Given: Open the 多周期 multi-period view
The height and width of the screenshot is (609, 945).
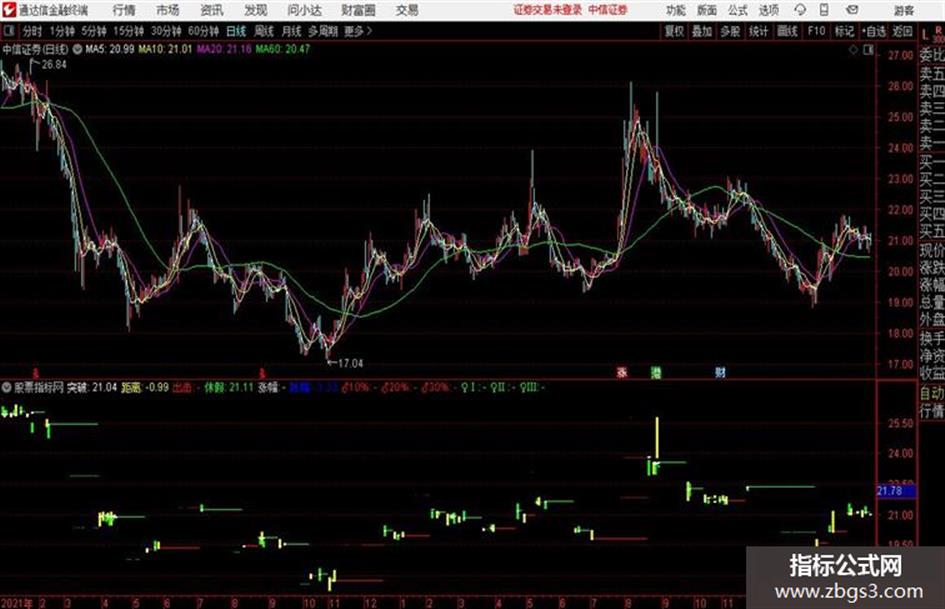Looking at the screenshot, I should point(323,31).
